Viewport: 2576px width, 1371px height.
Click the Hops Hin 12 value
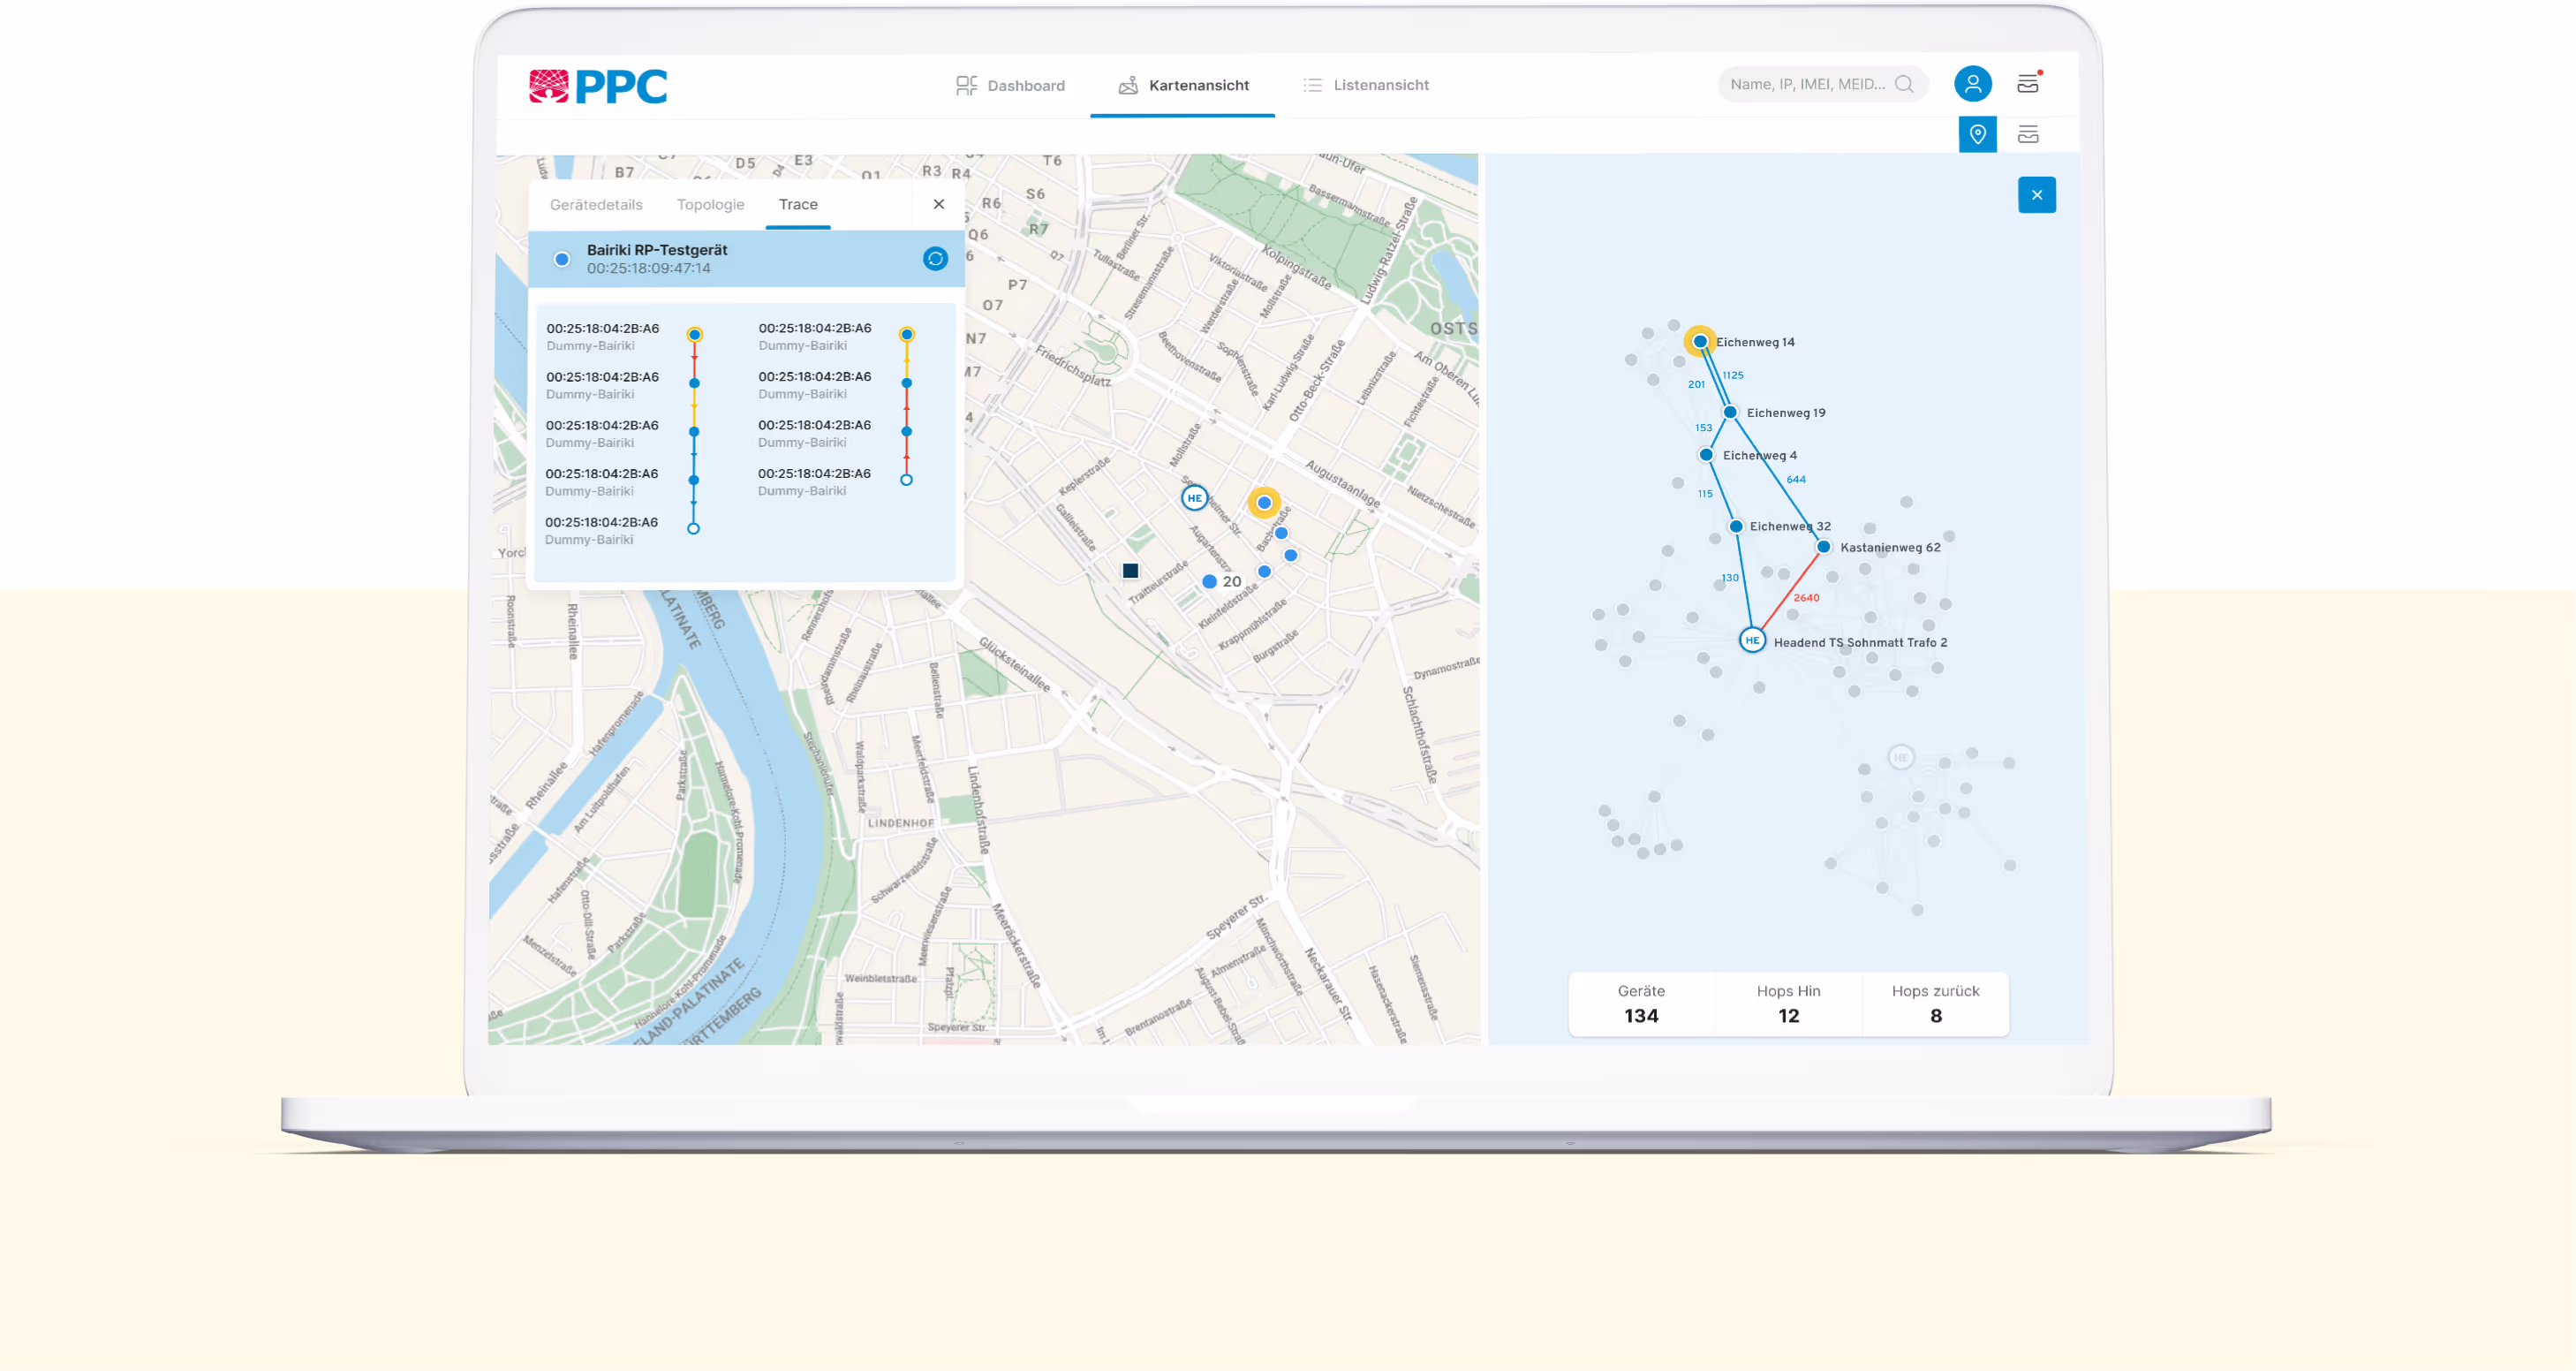pyautogui.click(x=1788, y=1016)
